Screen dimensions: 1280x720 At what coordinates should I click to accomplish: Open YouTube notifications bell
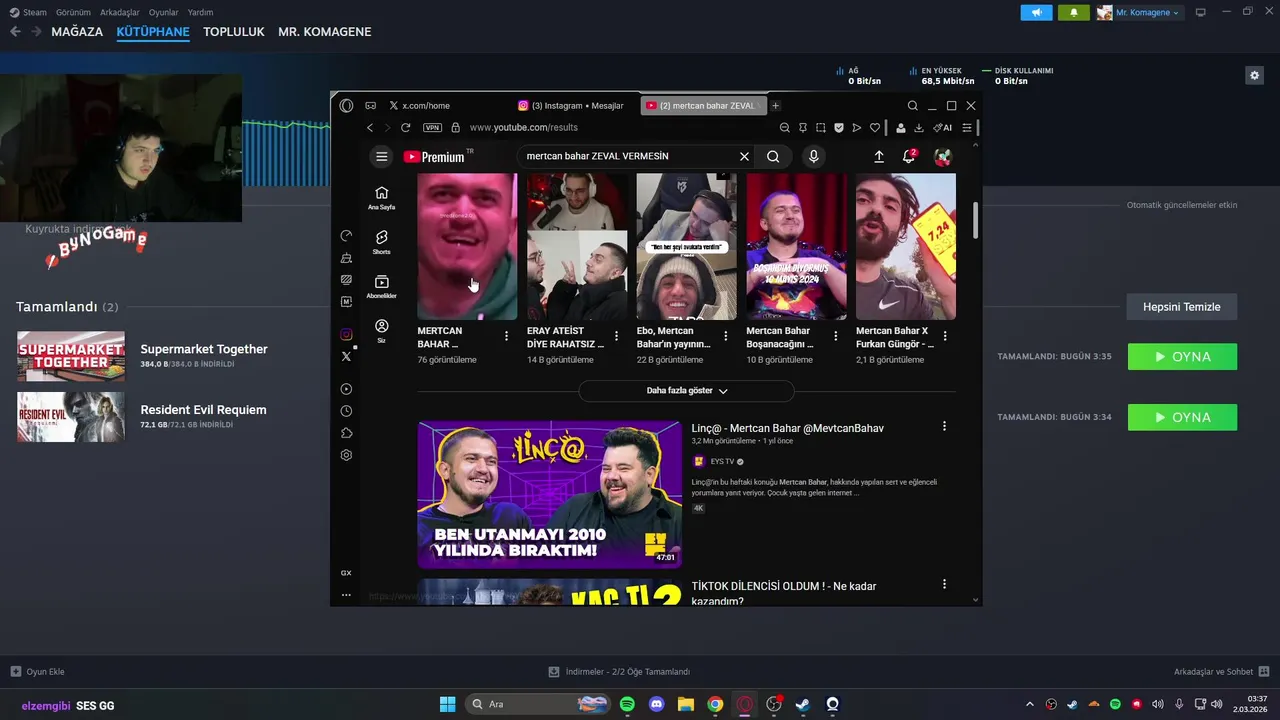pyautogui.click(x=909, y=156)
